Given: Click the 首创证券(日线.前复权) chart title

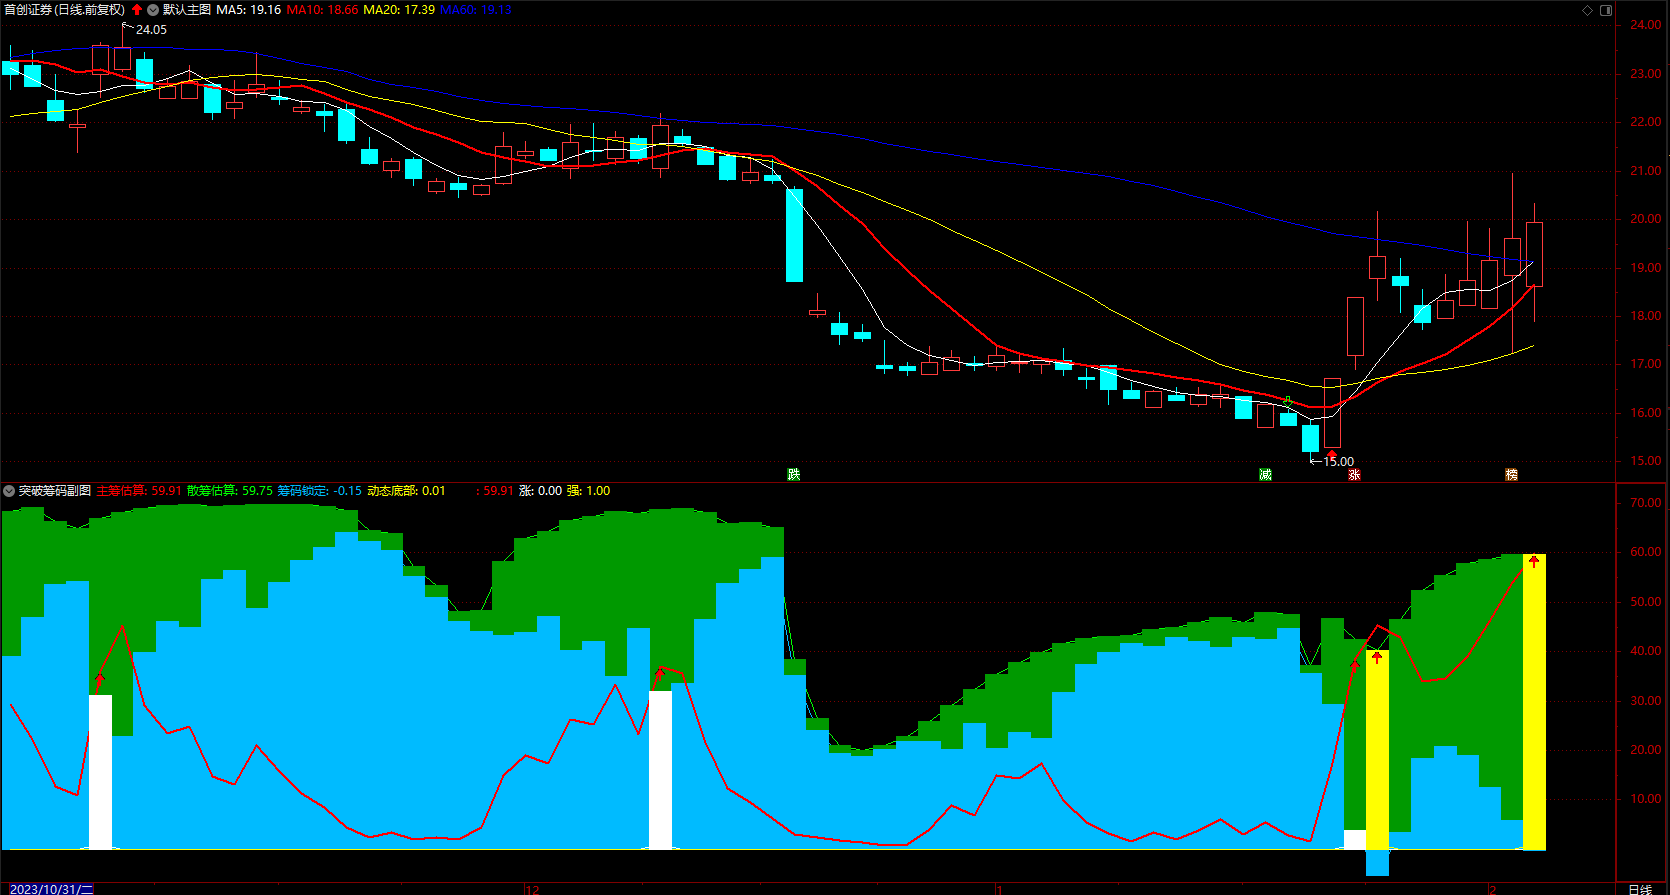Looking at the screenshot, I should click(x=65, y=10).
